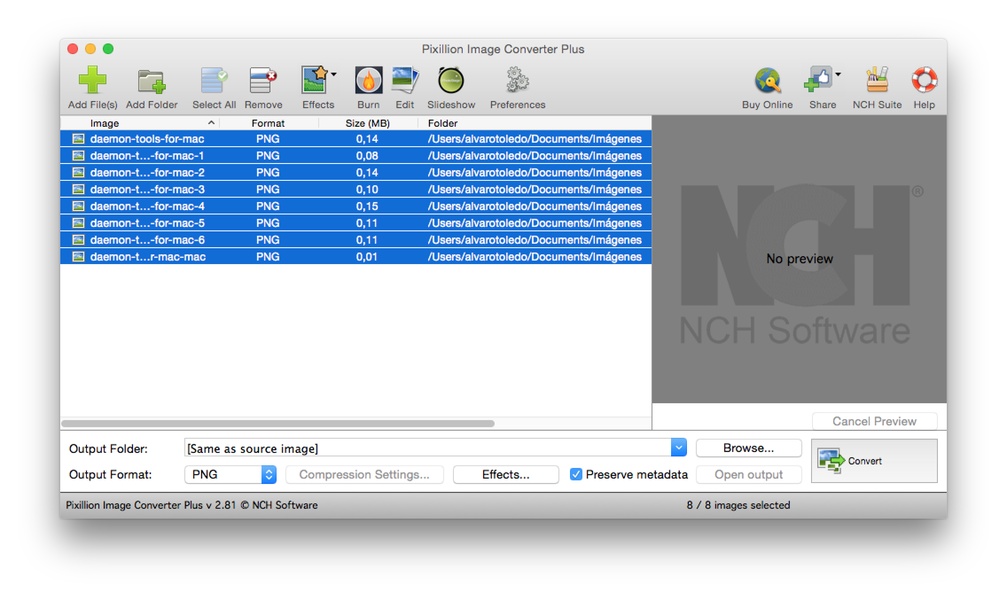Open the Output Format PNG dropdown
Screen dimensions: 1007x600
click(x=230, y=474)
